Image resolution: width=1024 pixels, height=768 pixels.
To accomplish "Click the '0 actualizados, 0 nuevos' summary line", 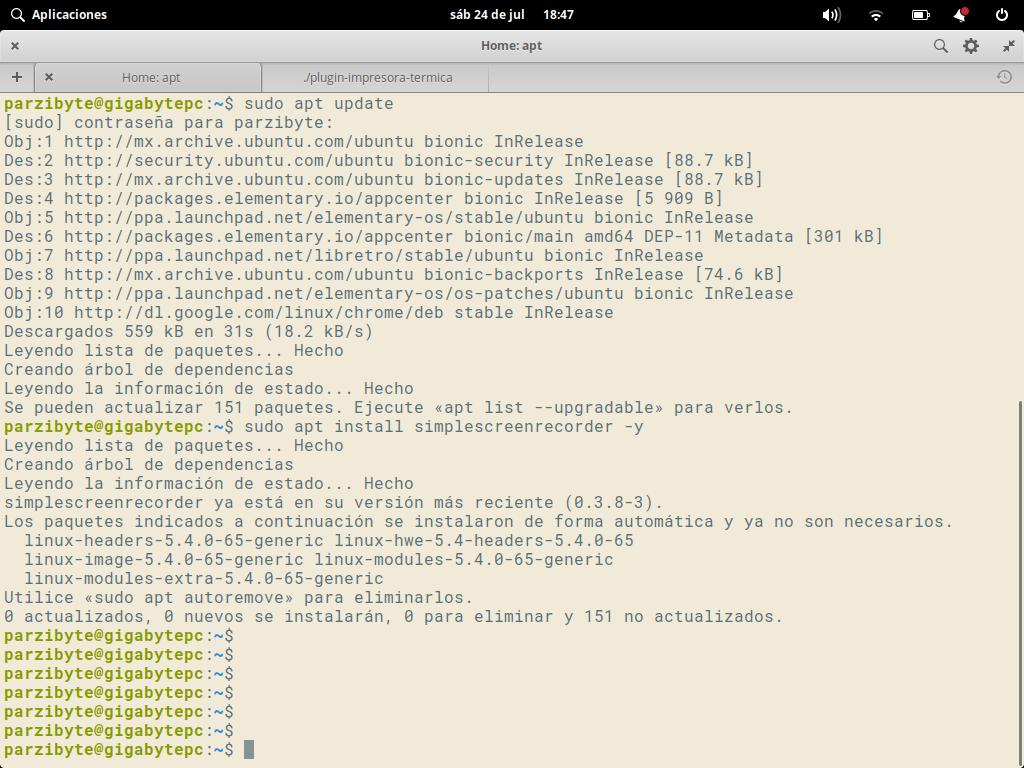I will (393, 616).
